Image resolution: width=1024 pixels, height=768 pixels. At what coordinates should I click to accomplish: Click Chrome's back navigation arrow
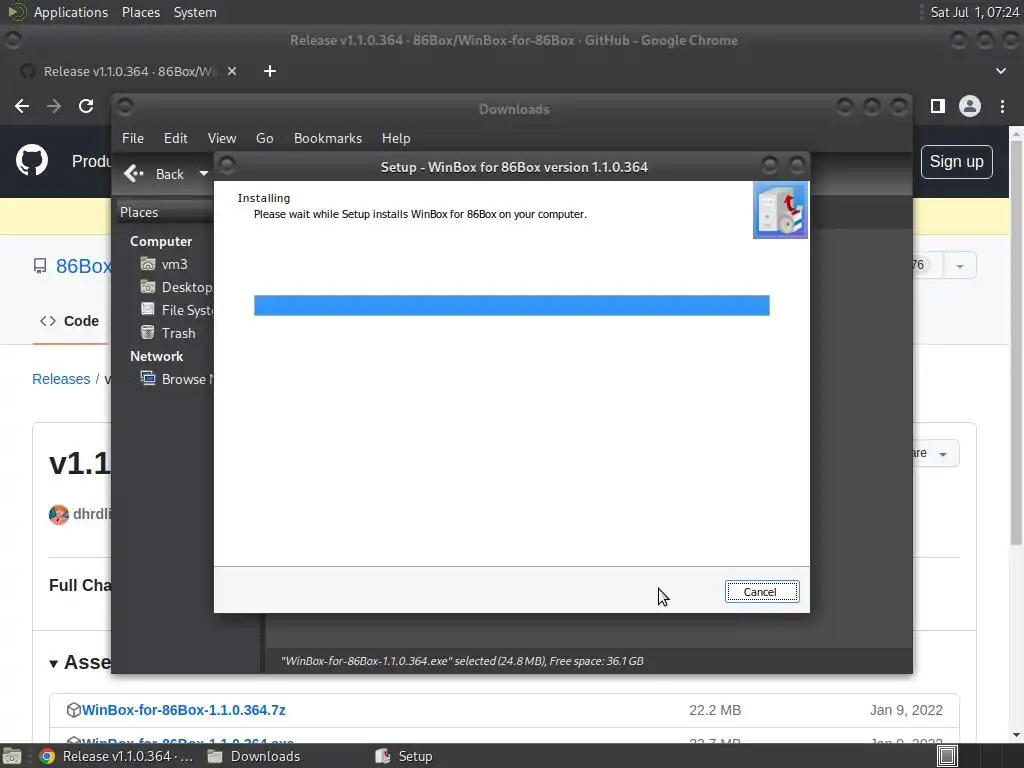point(22,106)
